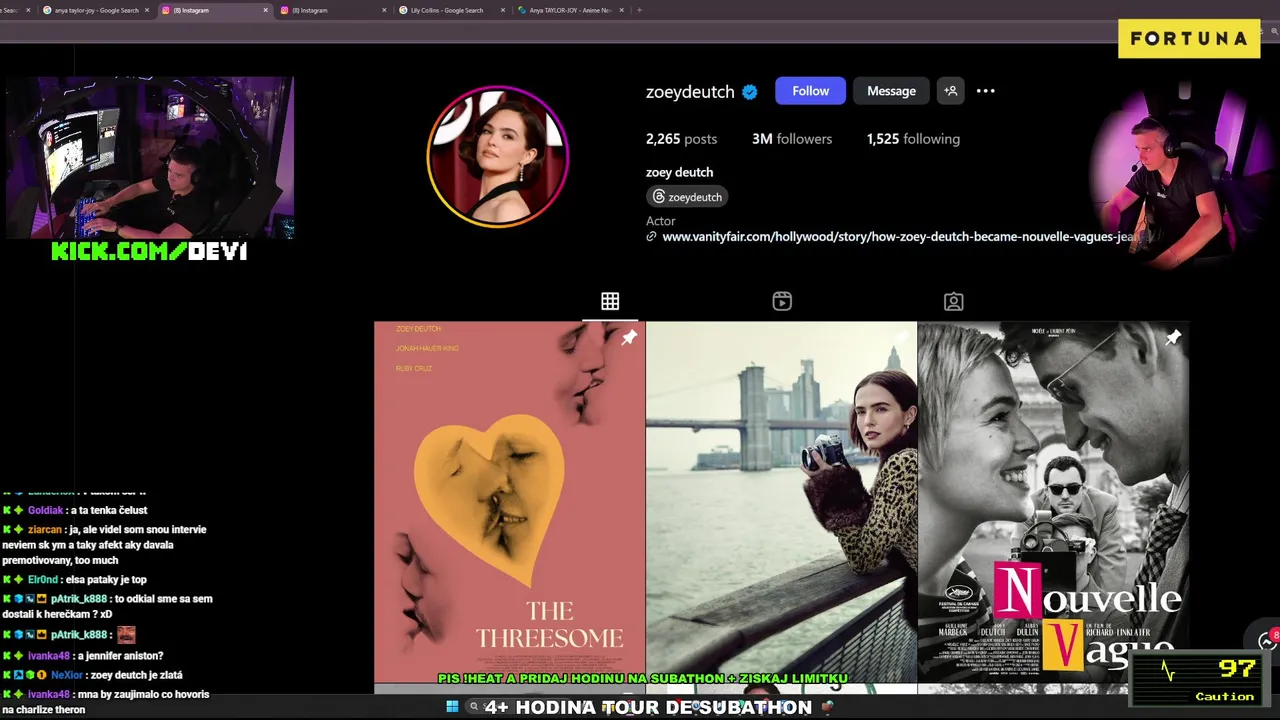Open the vanityfair.com bio link

901,237
